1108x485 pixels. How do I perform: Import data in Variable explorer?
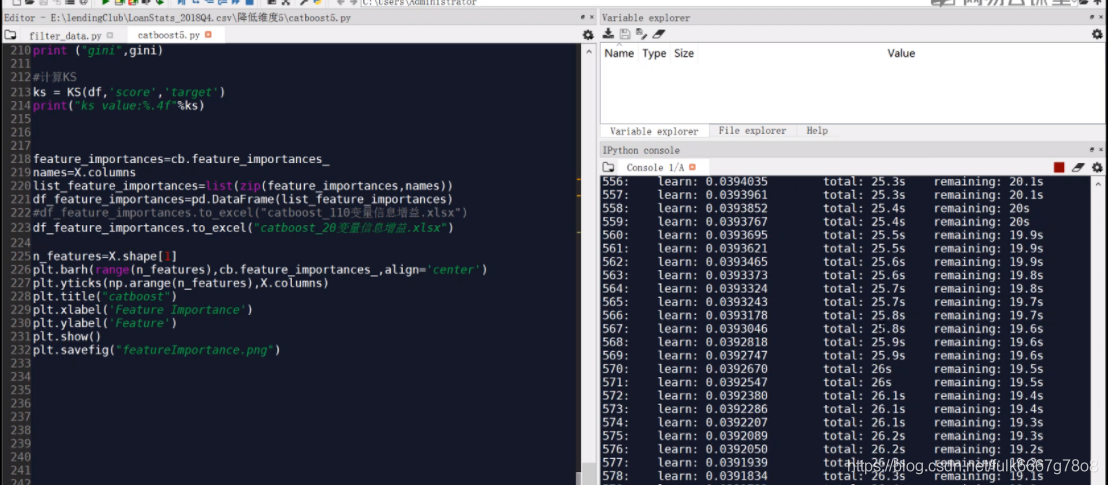pos(608,34)
